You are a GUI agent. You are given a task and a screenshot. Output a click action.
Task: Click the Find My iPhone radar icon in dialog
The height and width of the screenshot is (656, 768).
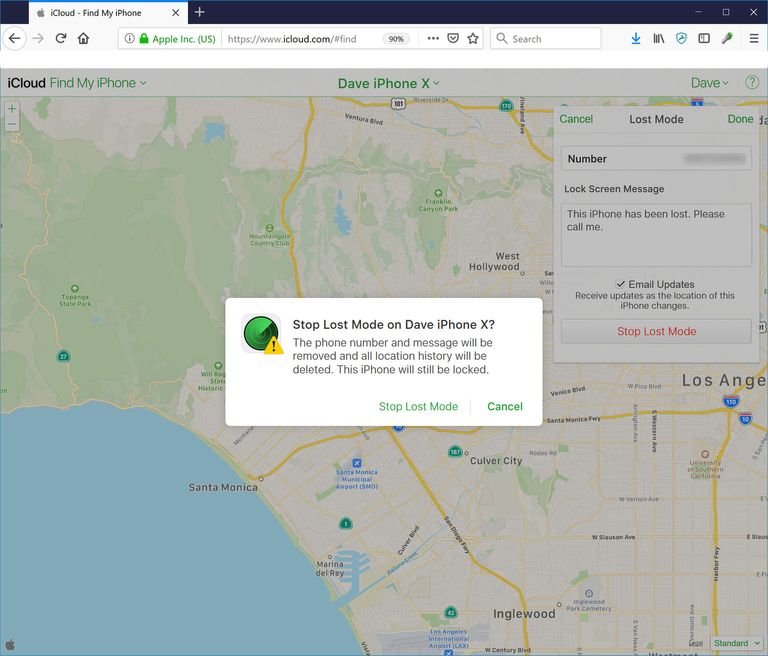[x=261, y=334]
